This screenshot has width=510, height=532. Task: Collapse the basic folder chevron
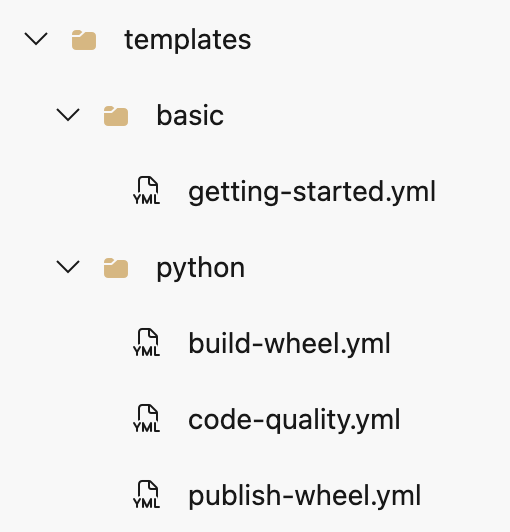point(68,115)
